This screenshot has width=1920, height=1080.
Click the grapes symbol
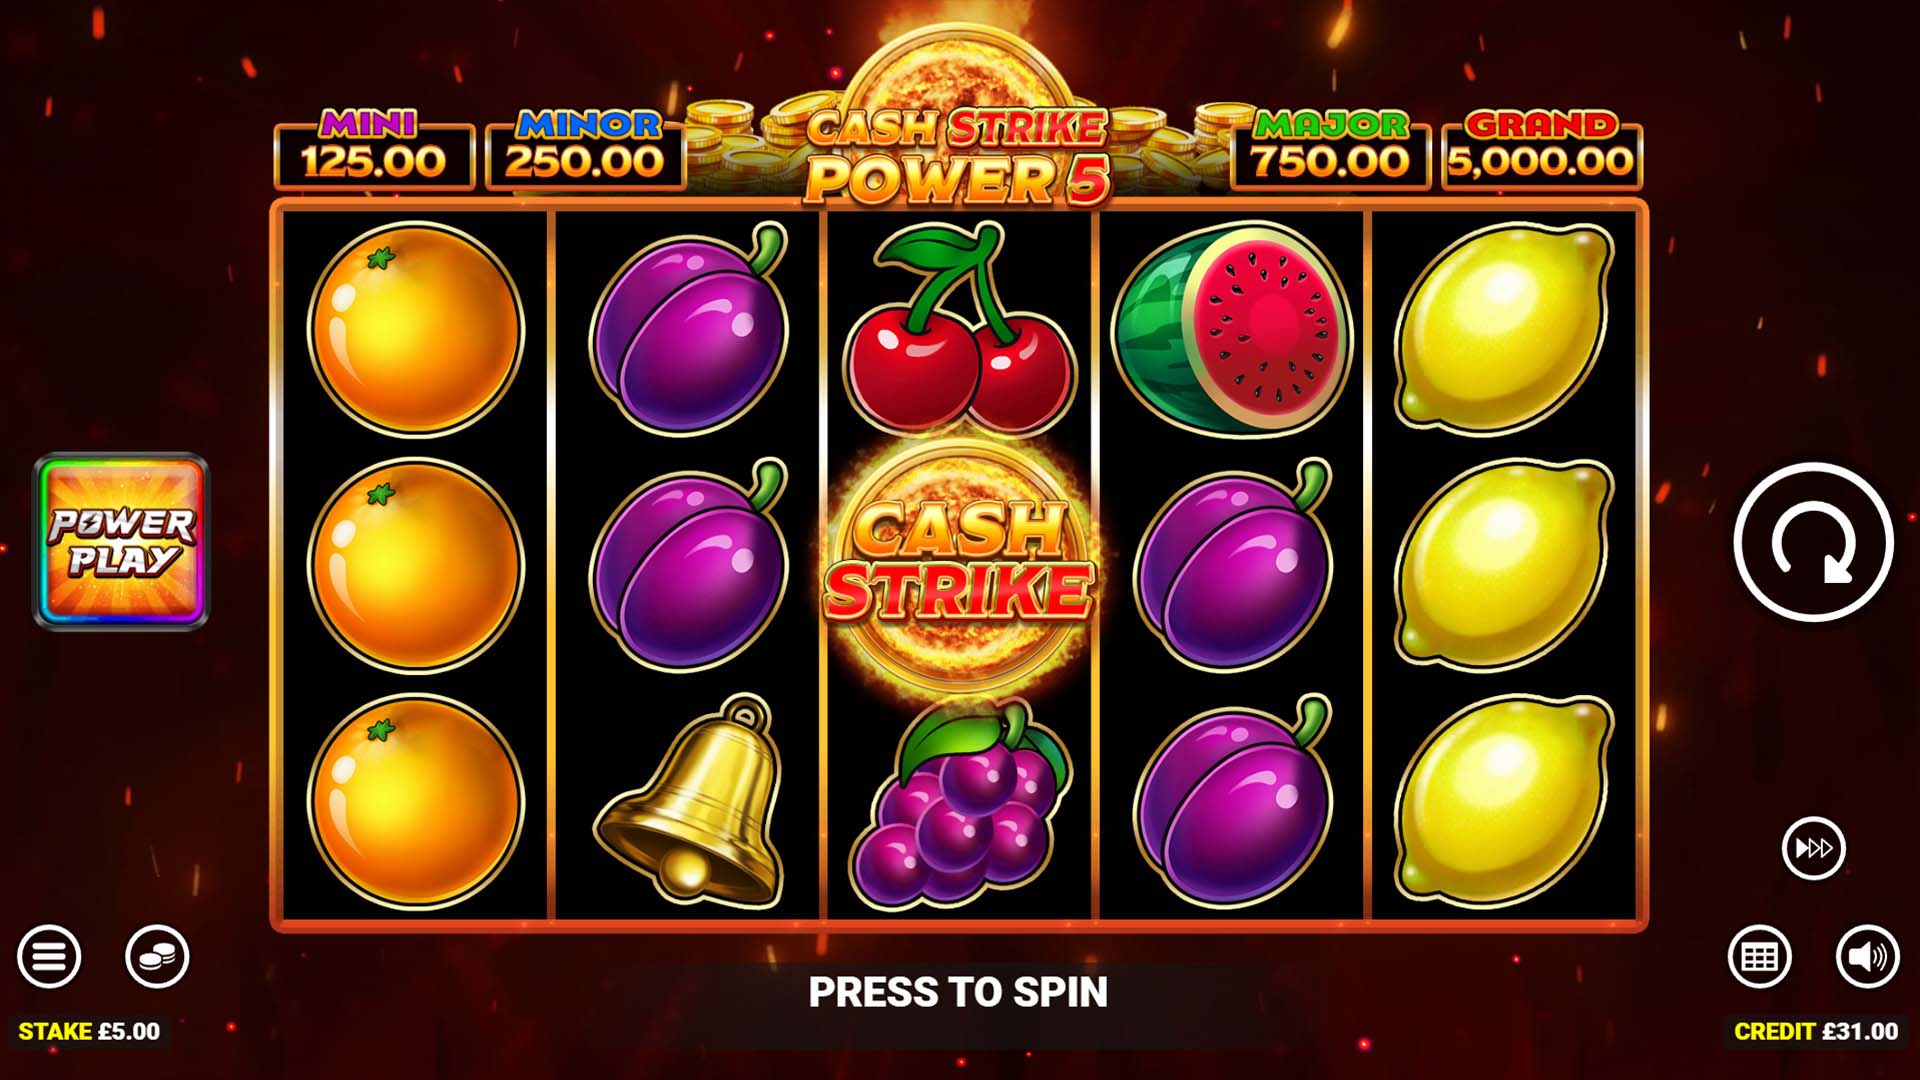click(959, 803)
